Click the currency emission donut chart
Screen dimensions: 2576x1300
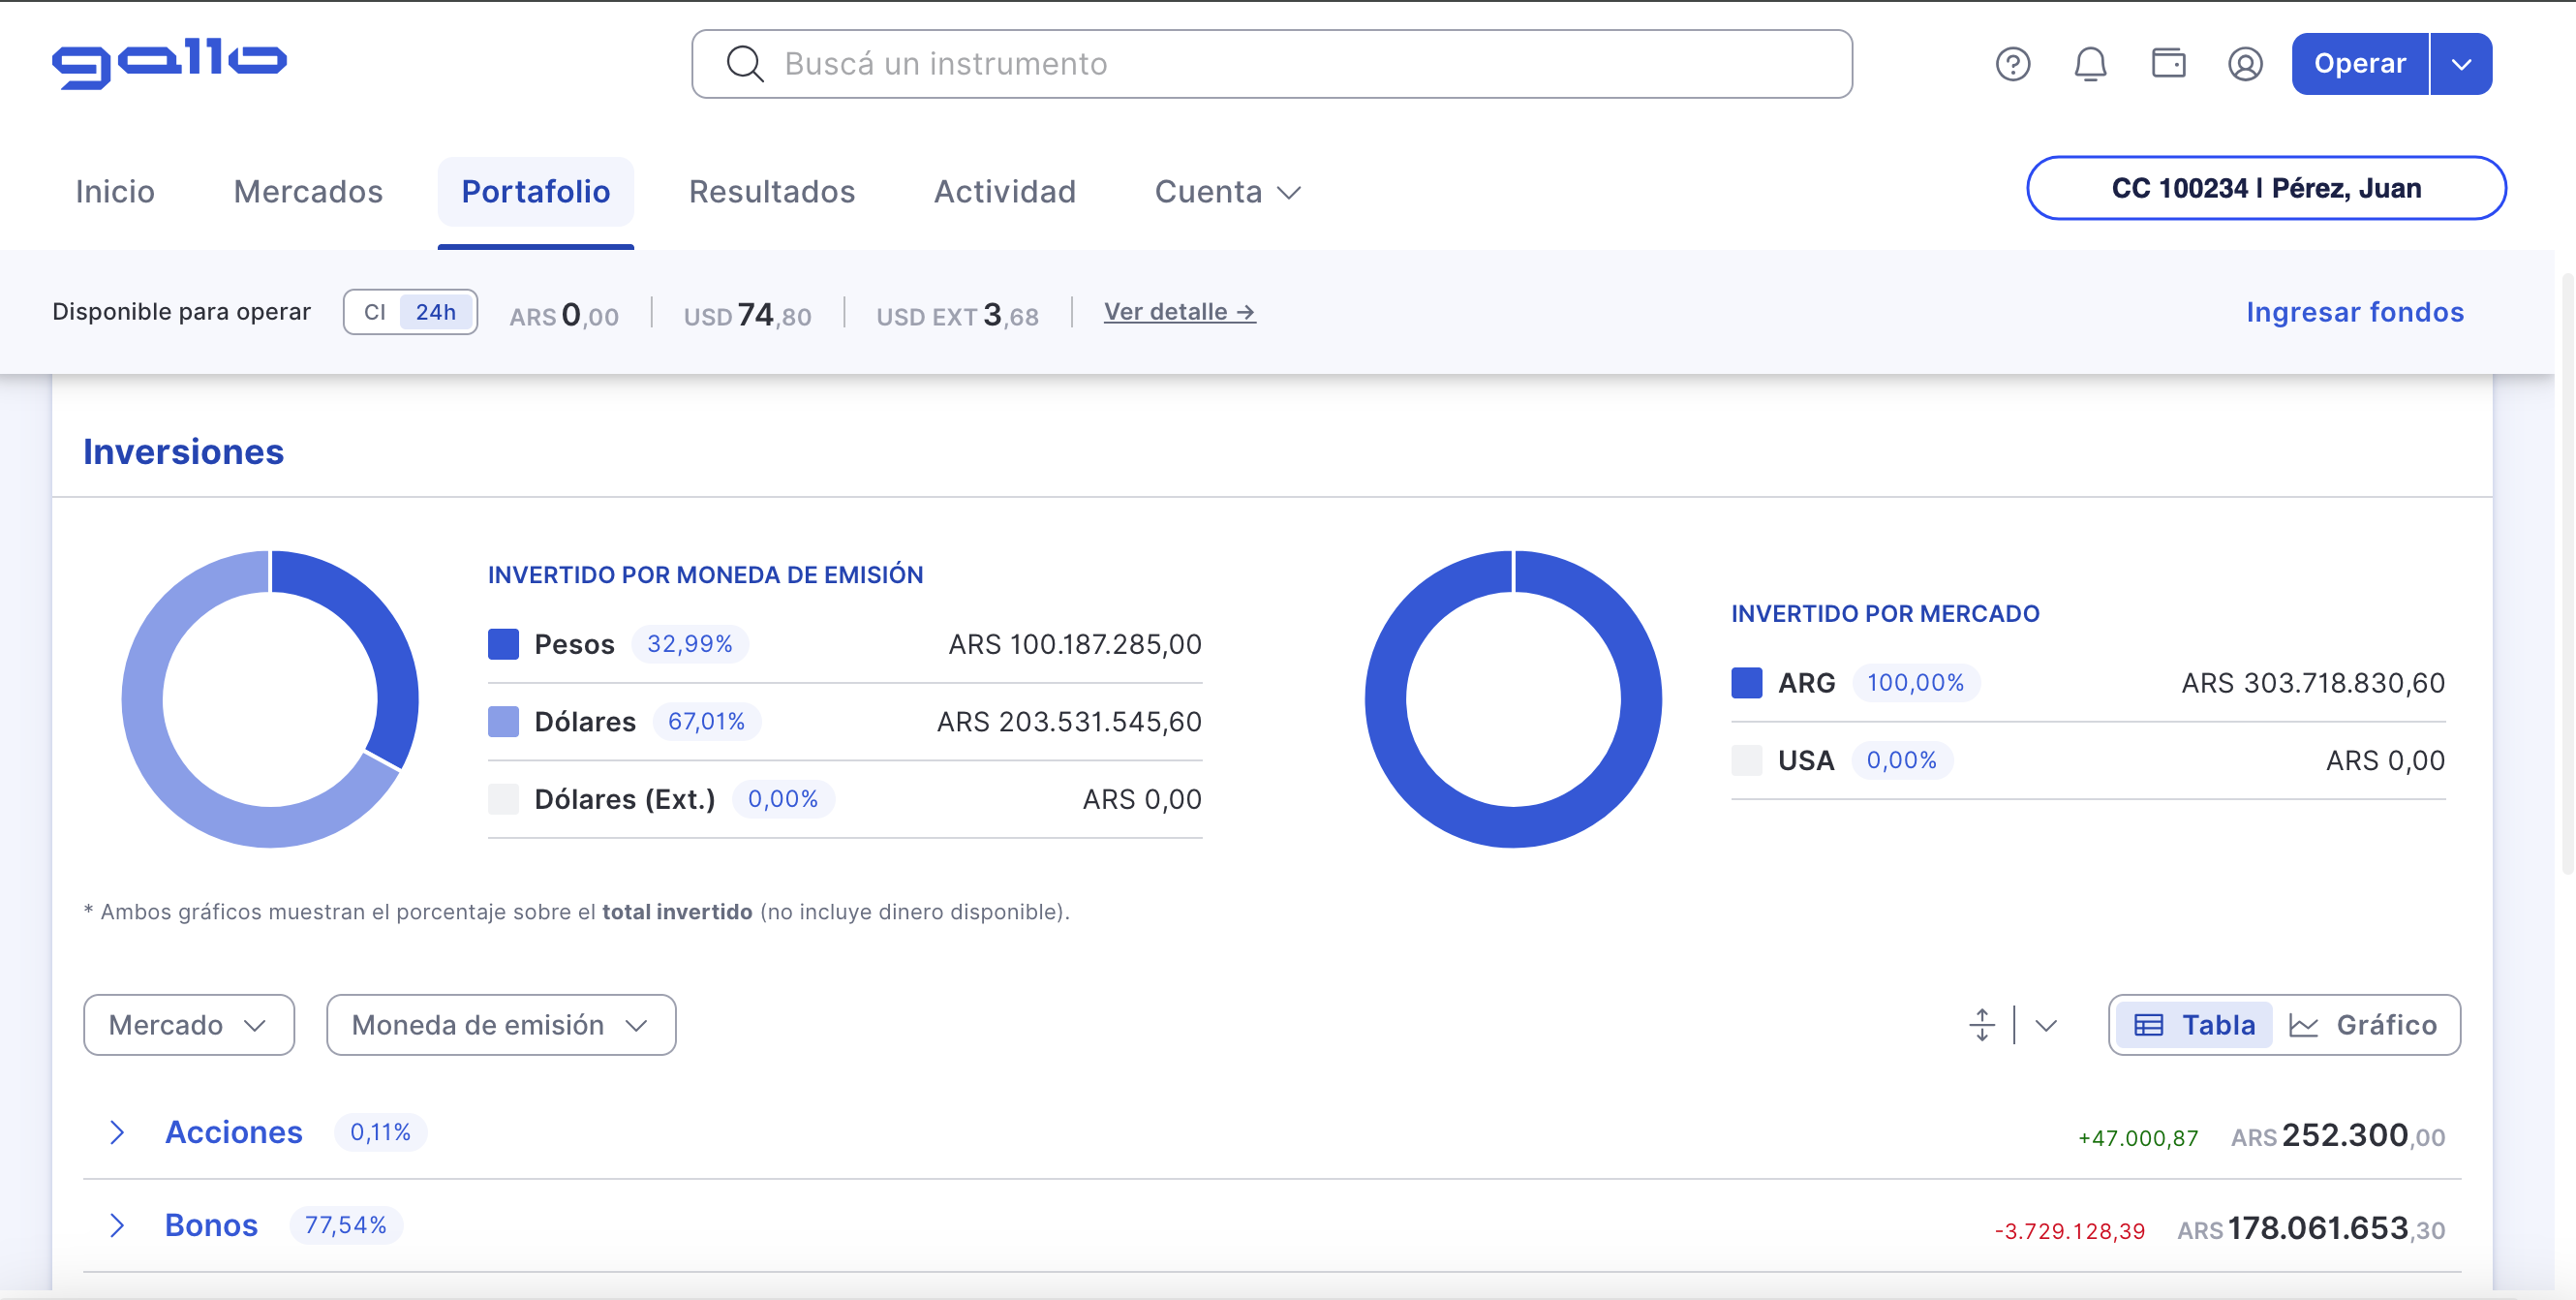click(x=270, y=699)
